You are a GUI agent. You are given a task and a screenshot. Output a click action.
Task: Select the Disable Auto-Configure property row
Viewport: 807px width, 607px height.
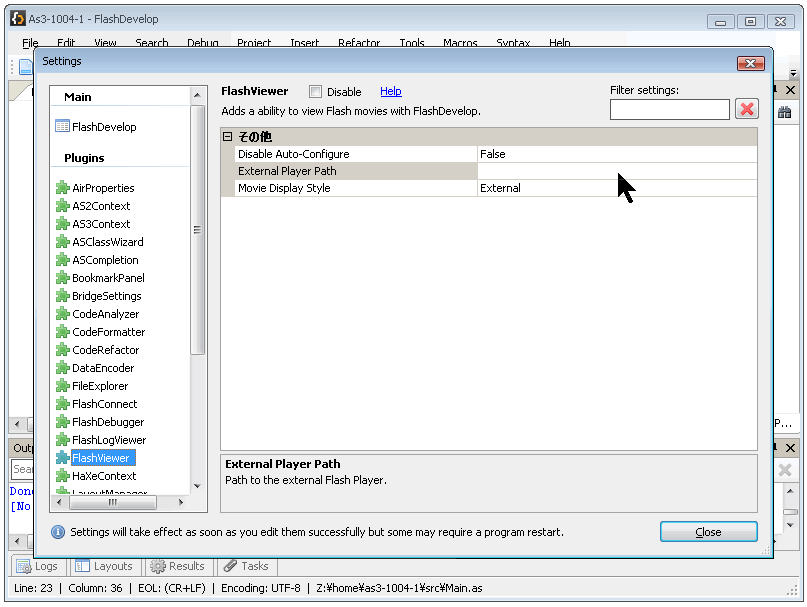coord(357,154)
